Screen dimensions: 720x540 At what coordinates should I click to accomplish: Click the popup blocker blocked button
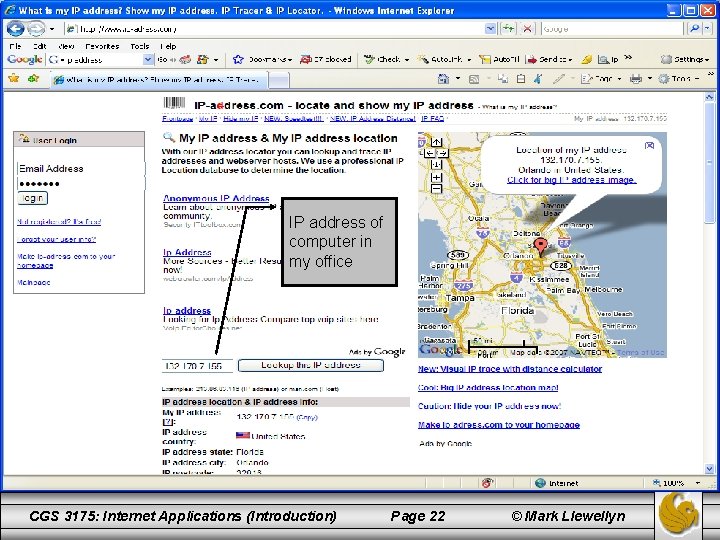tap(326, 59)
